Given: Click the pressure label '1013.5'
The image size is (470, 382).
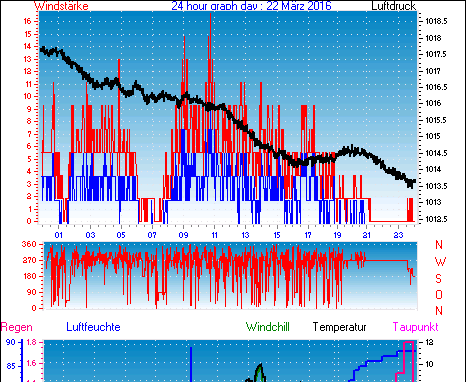Looking at the screenshot, I should point(436,186).
